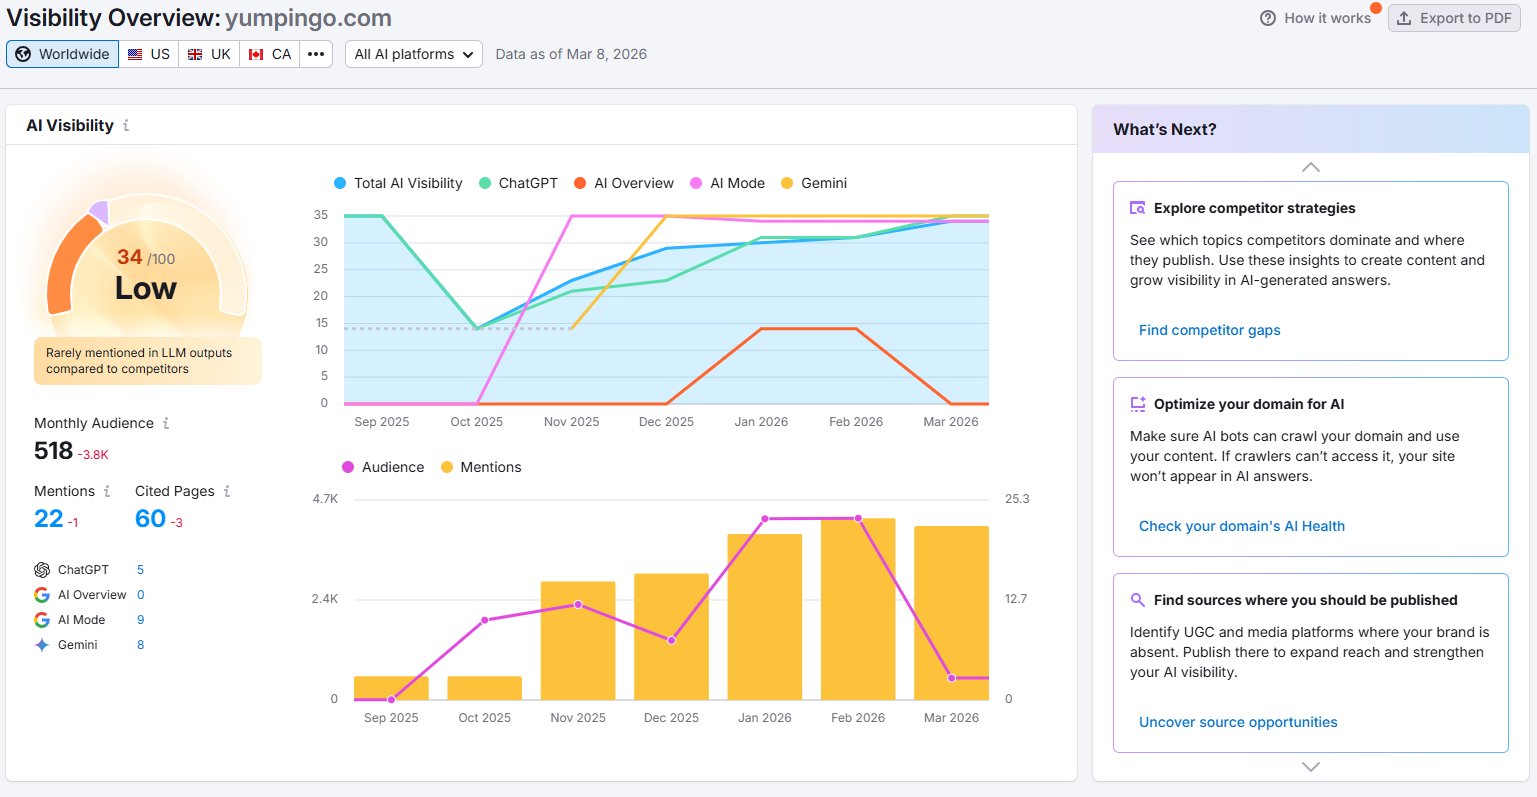Click the Dec 2025 mentions bar

671,637
